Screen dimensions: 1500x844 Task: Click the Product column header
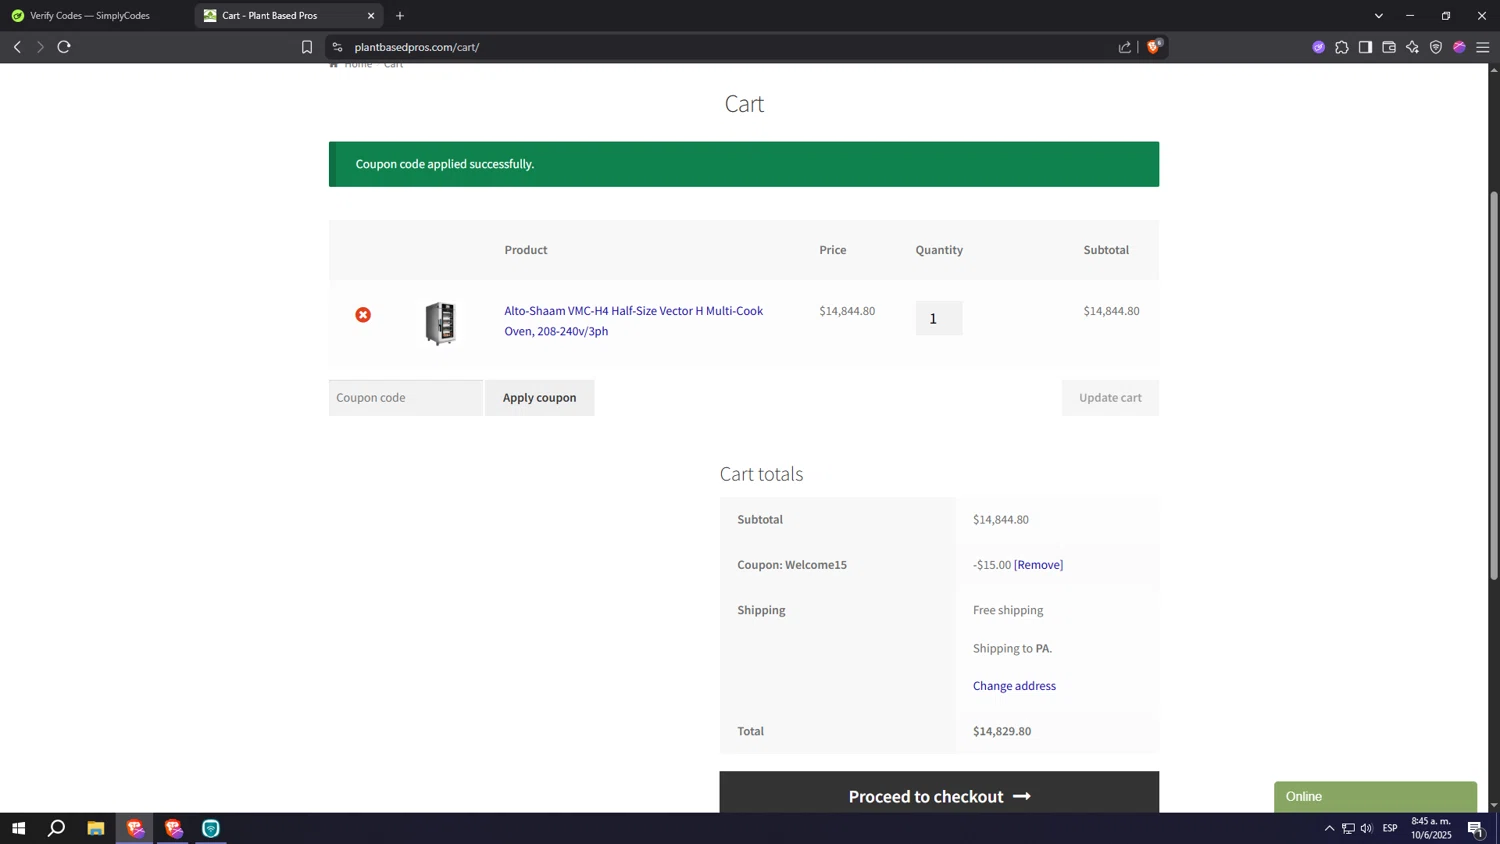point(526,250)
